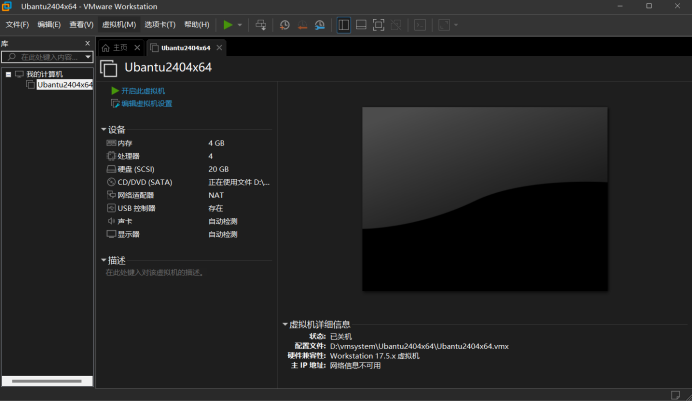Viewport: 692px width, 401px height.
Task: Focus the library search input field
Action: click(43, 57)
